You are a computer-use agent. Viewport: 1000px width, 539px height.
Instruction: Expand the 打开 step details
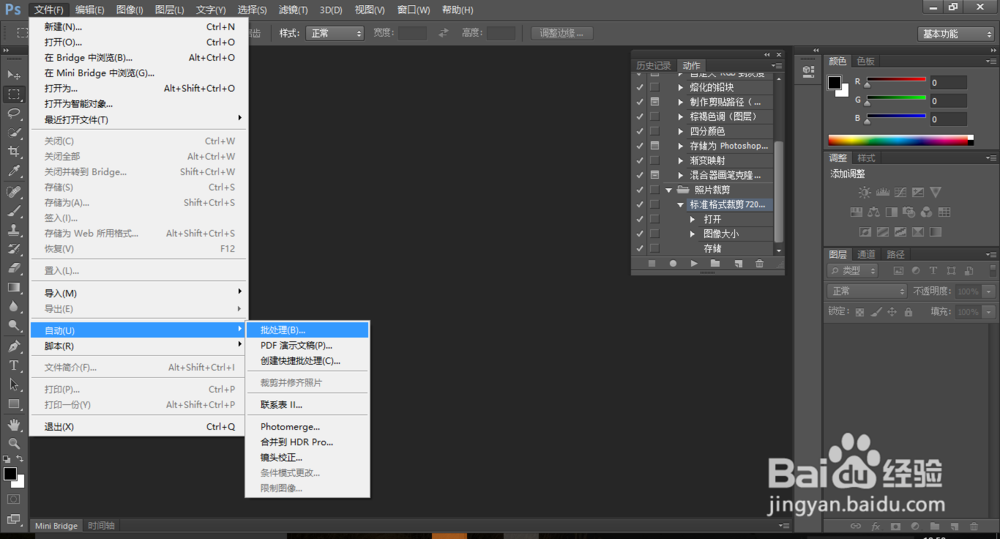coord(693,219)
